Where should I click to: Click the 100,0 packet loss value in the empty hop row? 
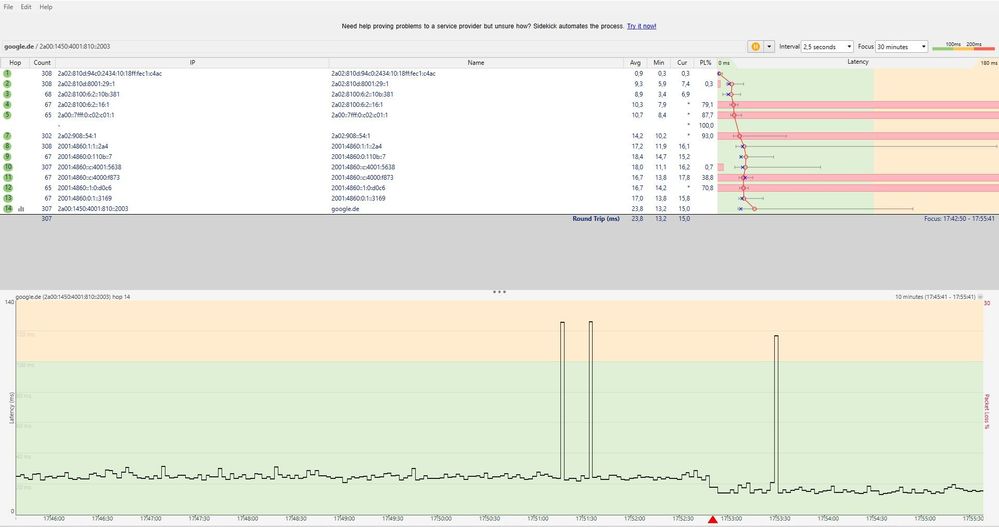706,126
